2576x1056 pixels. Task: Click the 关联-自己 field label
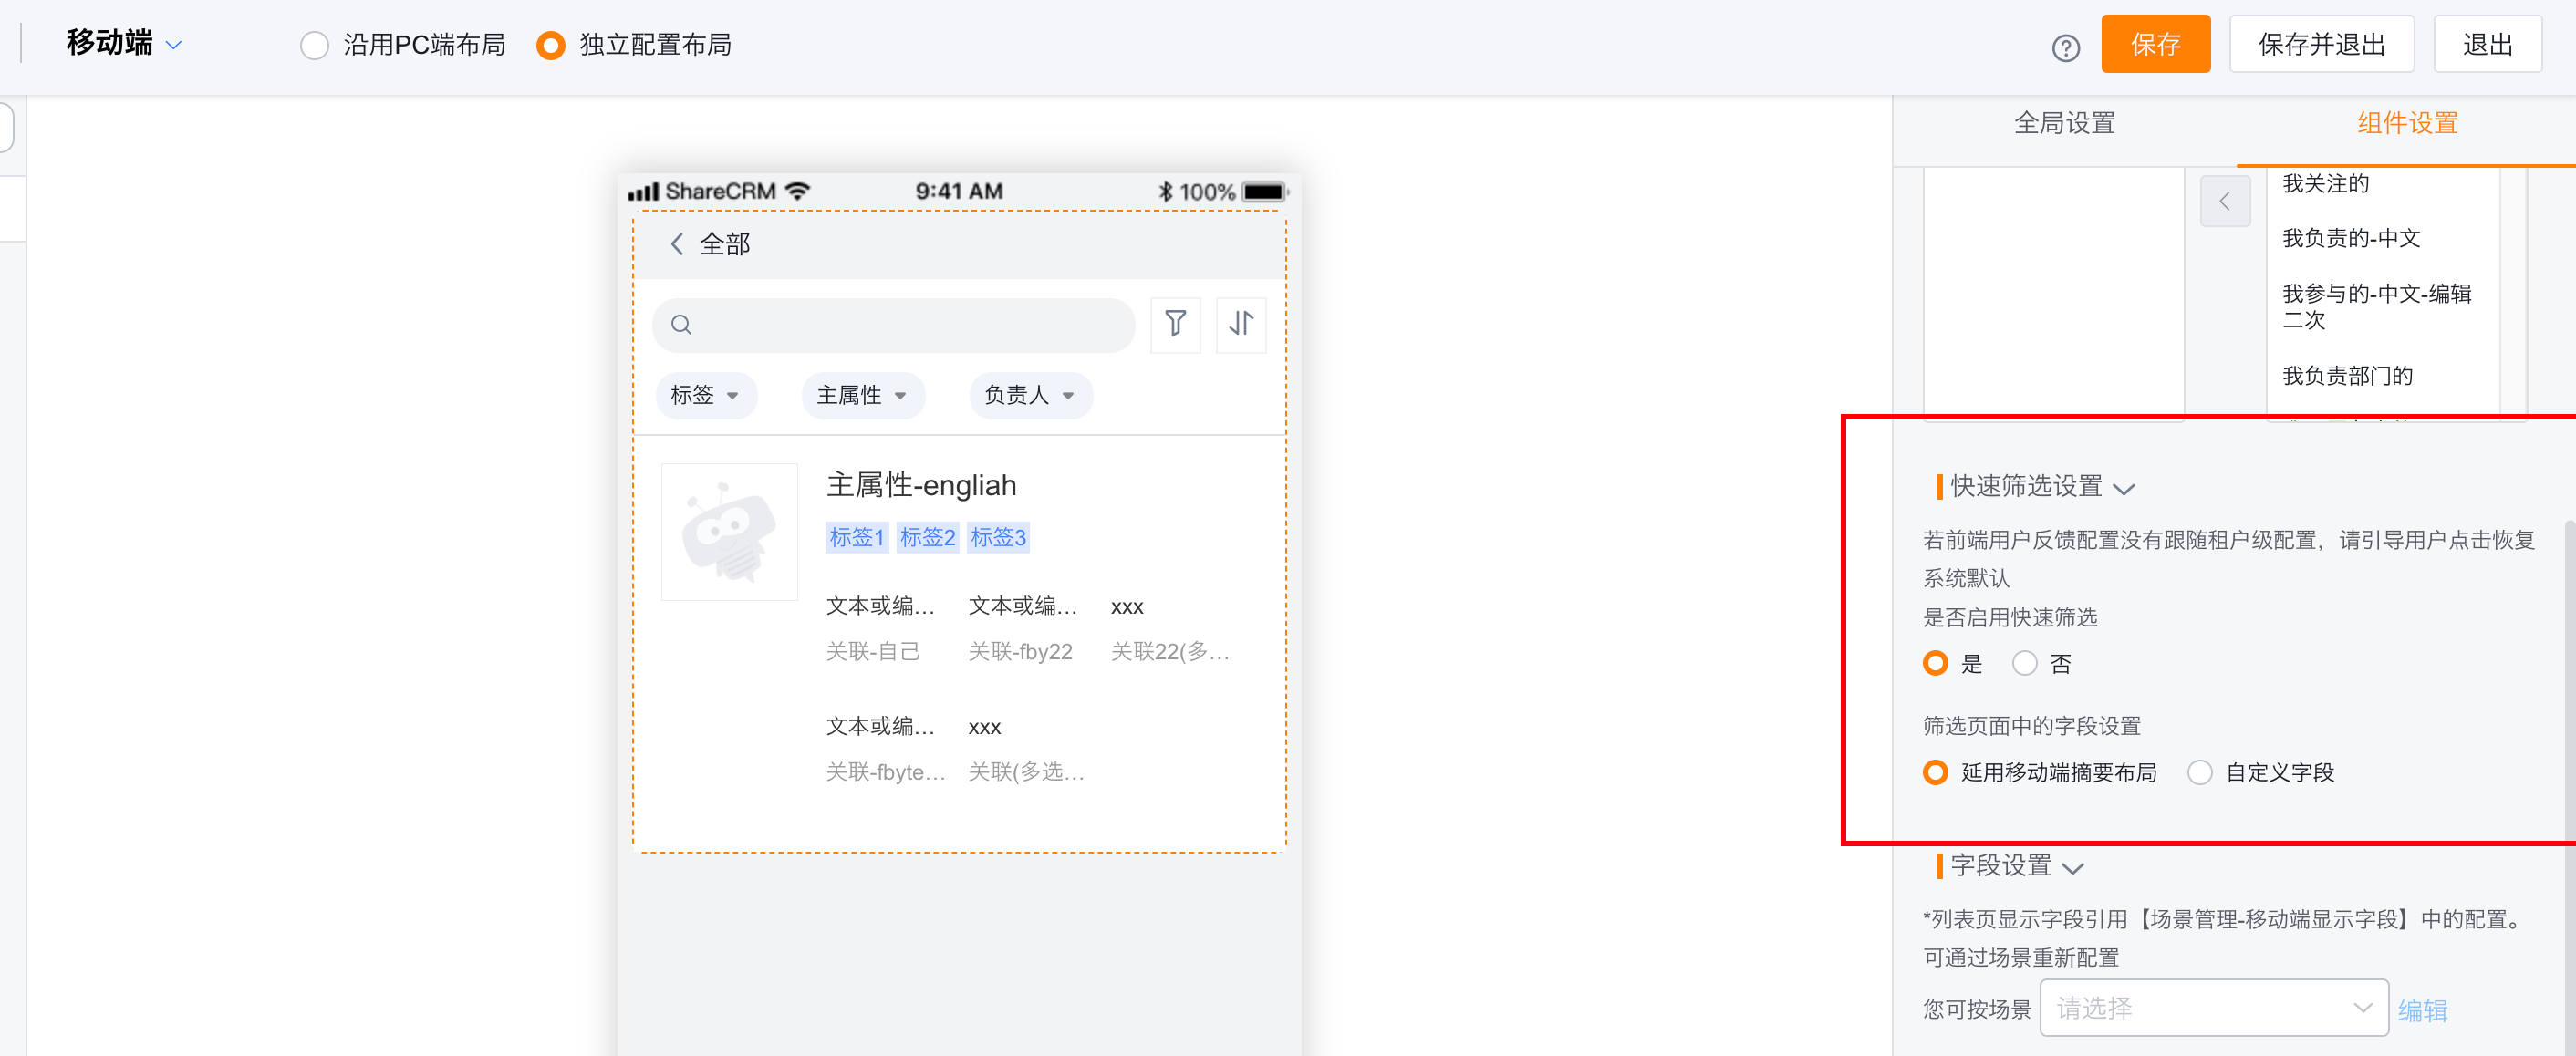[872, 652]
